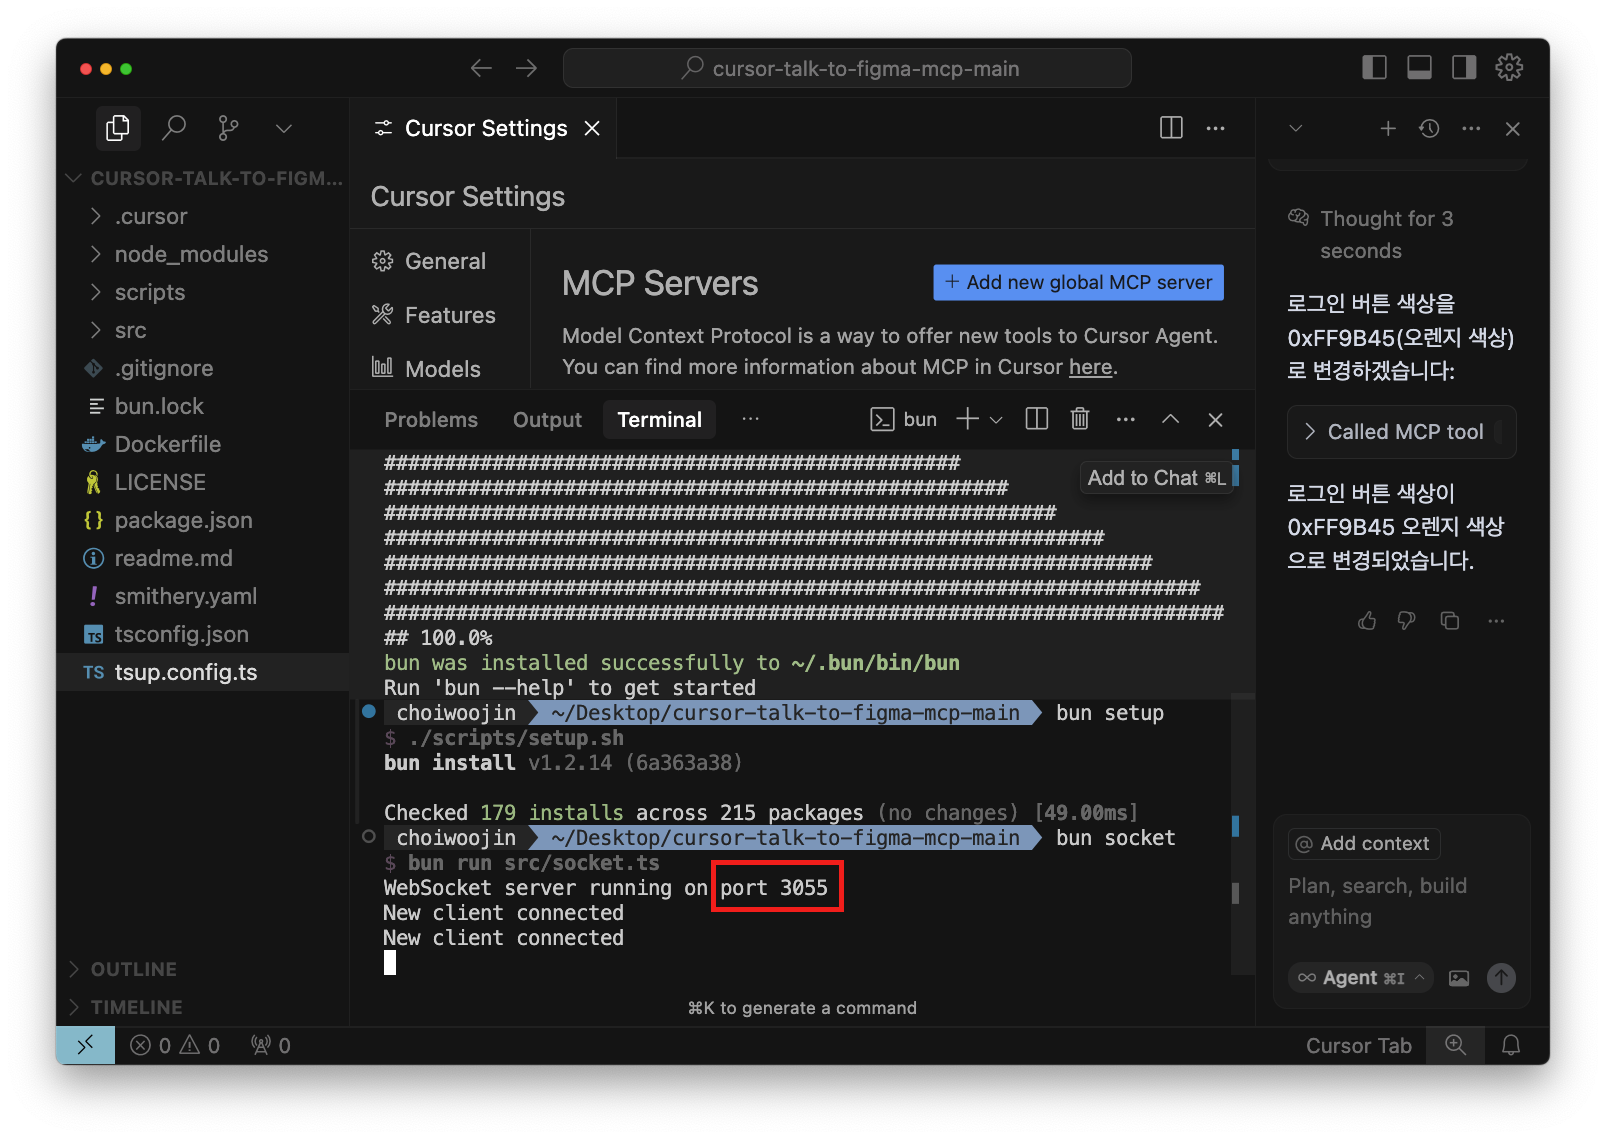Show chat history clock icon
The image size is (1606, 1139).
[1429, 128]
